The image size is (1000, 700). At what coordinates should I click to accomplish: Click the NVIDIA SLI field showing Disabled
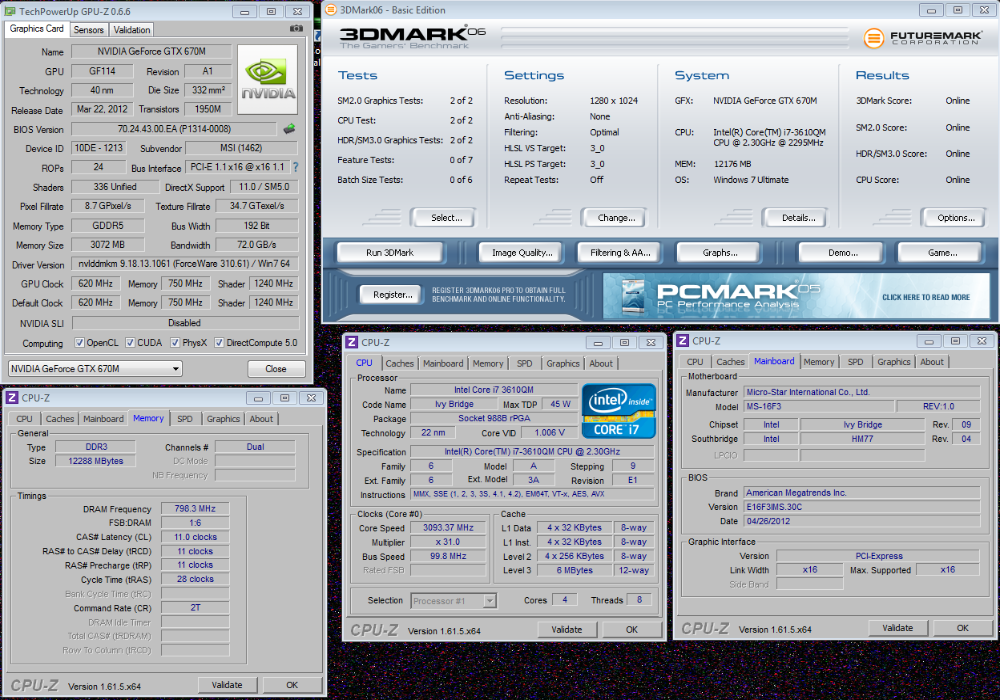pyautogui.click(x=185, y=323)
